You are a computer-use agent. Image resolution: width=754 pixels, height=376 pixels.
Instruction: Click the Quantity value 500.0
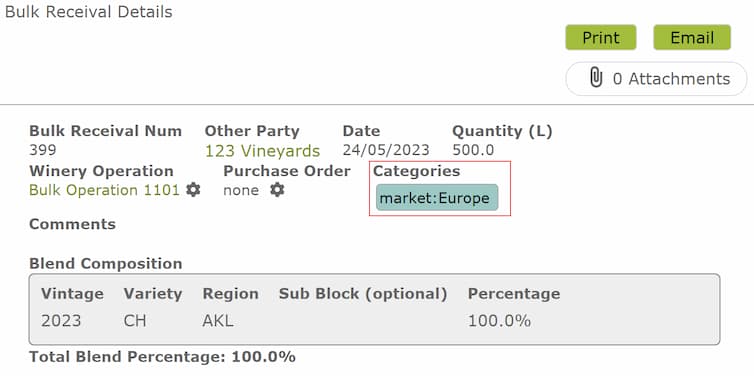473,150
